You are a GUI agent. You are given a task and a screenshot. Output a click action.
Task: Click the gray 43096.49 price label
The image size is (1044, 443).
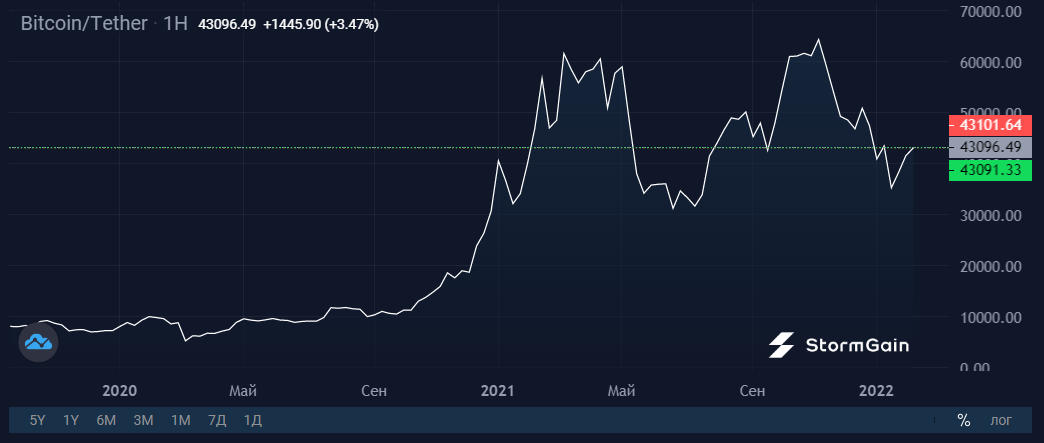pos(989,147)
